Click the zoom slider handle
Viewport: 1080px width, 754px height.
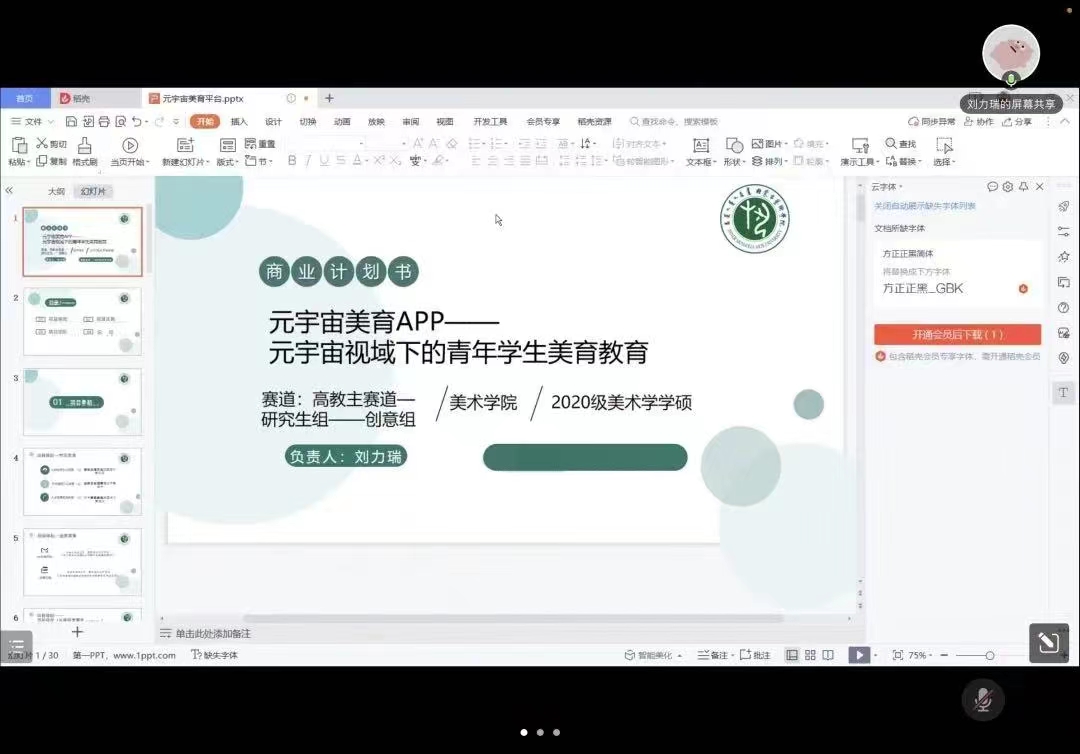[x=990, y=656]
